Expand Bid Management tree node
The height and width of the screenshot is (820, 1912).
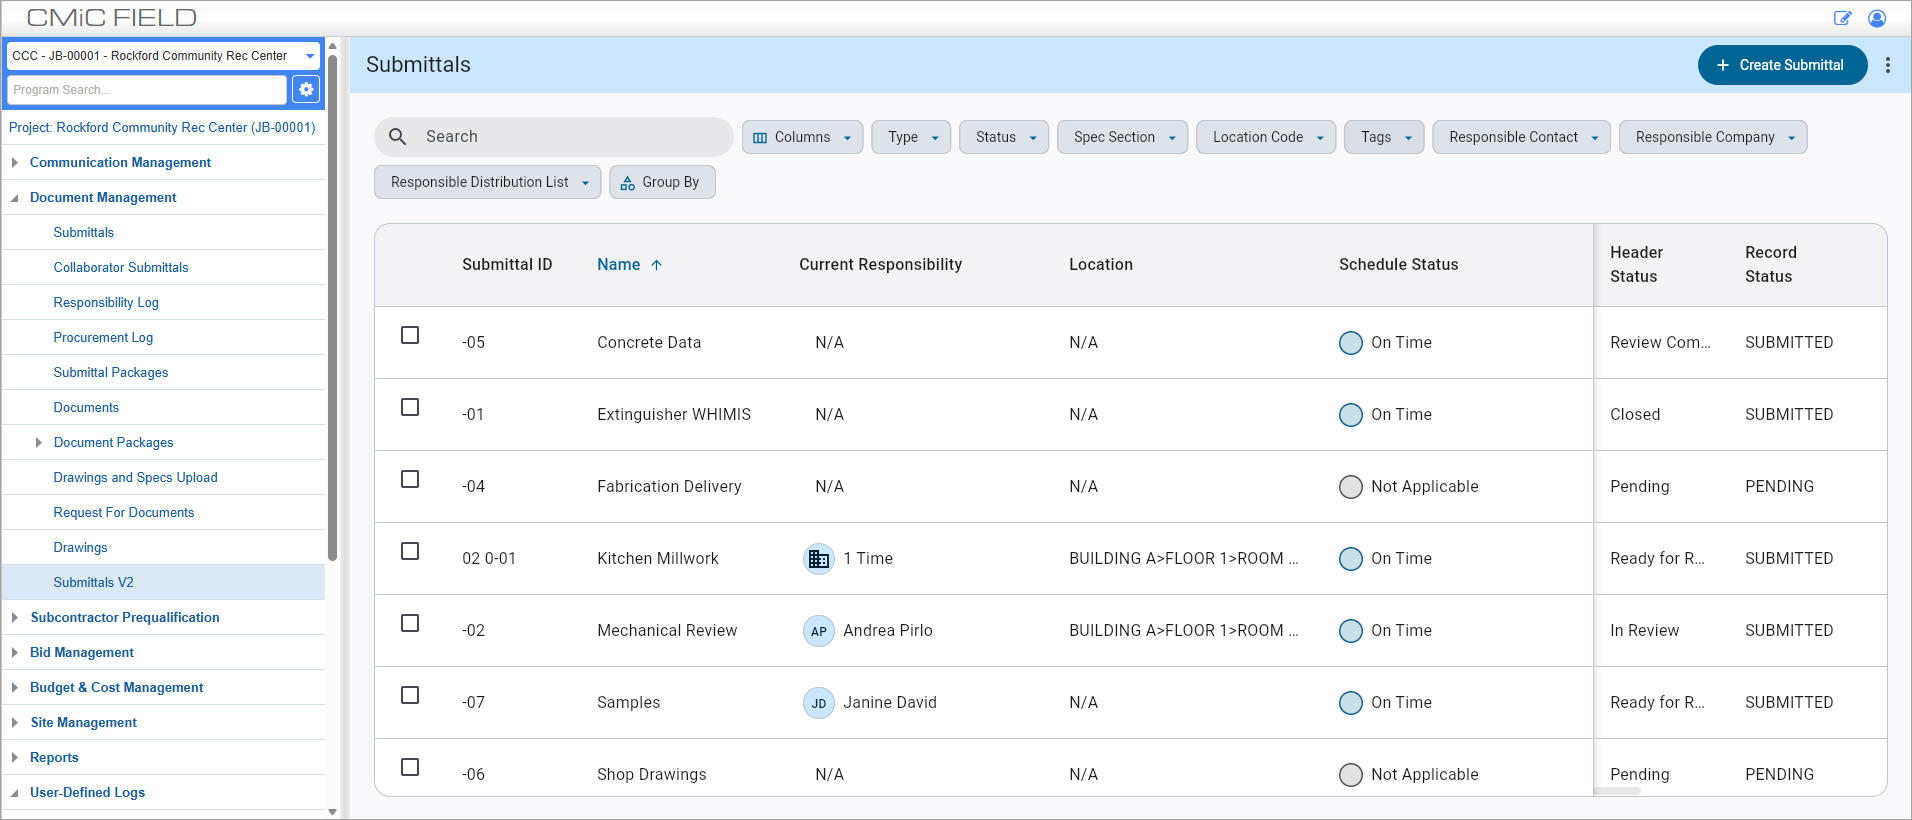coord(15,652)
